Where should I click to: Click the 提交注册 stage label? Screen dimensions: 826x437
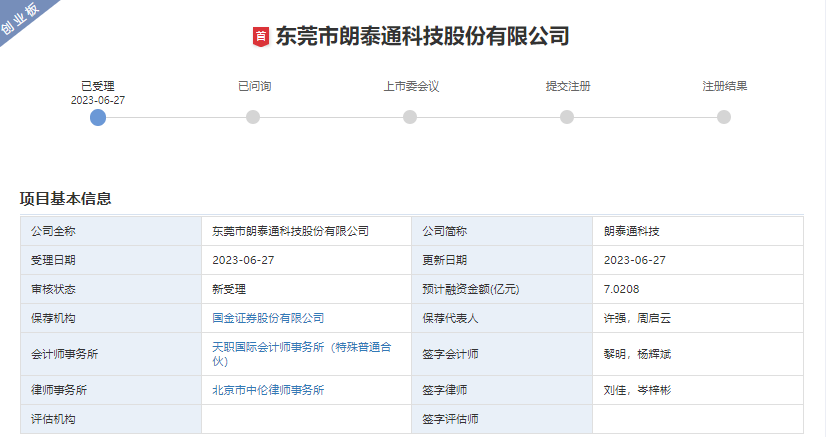(x=568, y=86)
